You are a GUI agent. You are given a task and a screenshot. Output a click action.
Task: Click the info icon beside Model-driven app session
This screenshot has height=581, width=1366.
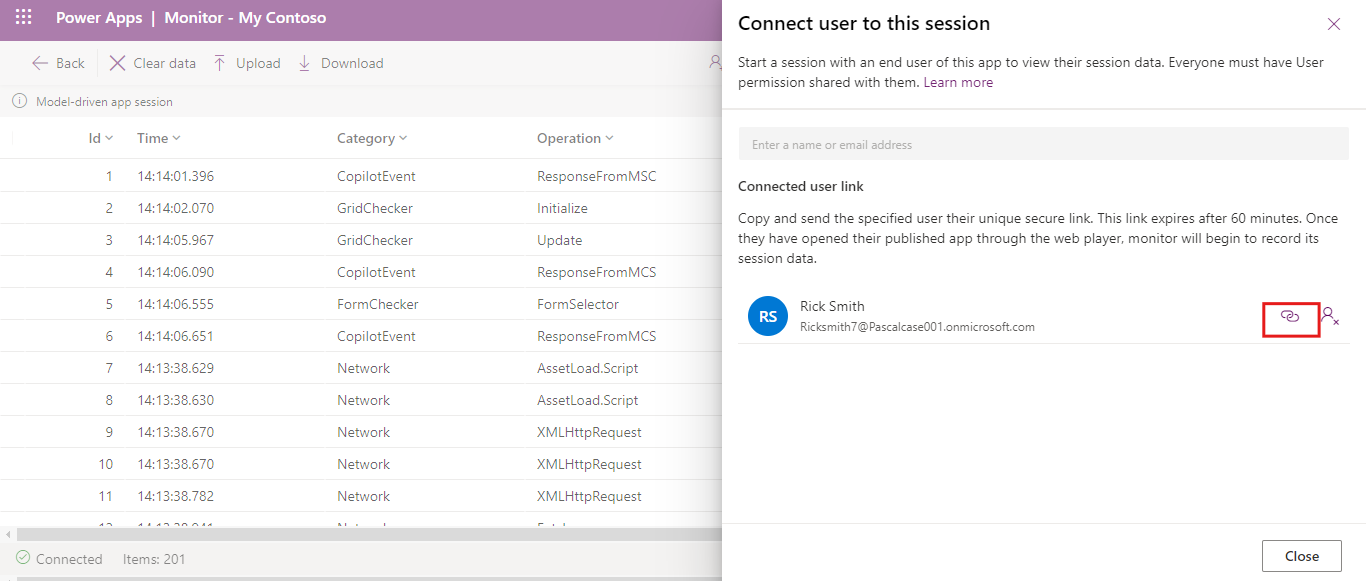tap(19, 101)
